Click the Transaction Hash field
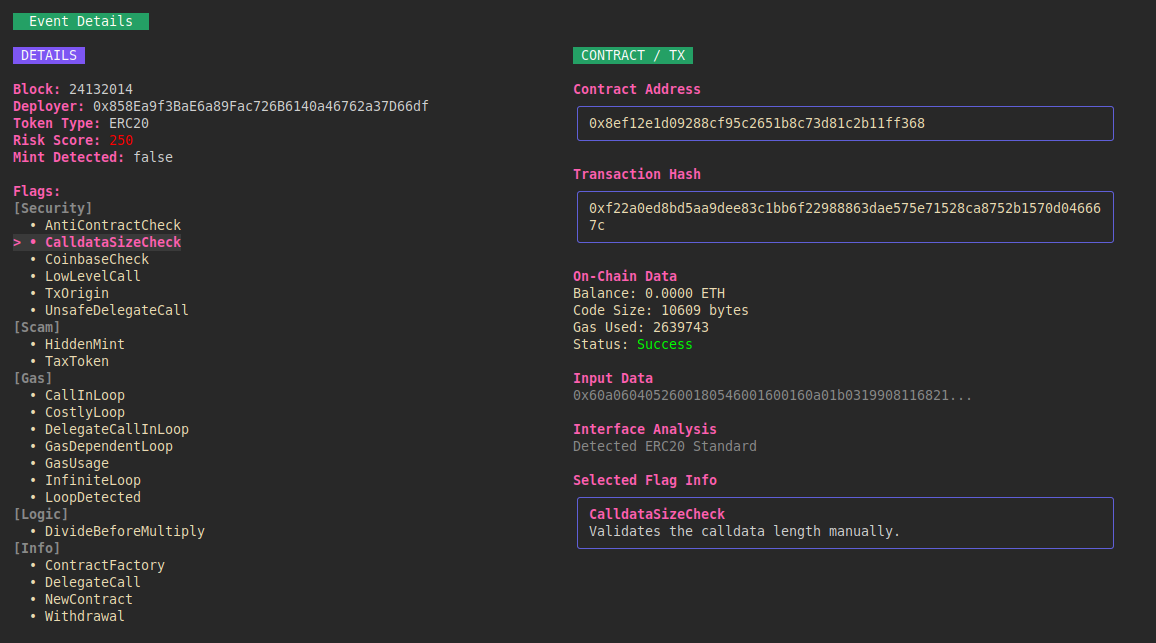The image size is (1156, 643). point(845,216)
